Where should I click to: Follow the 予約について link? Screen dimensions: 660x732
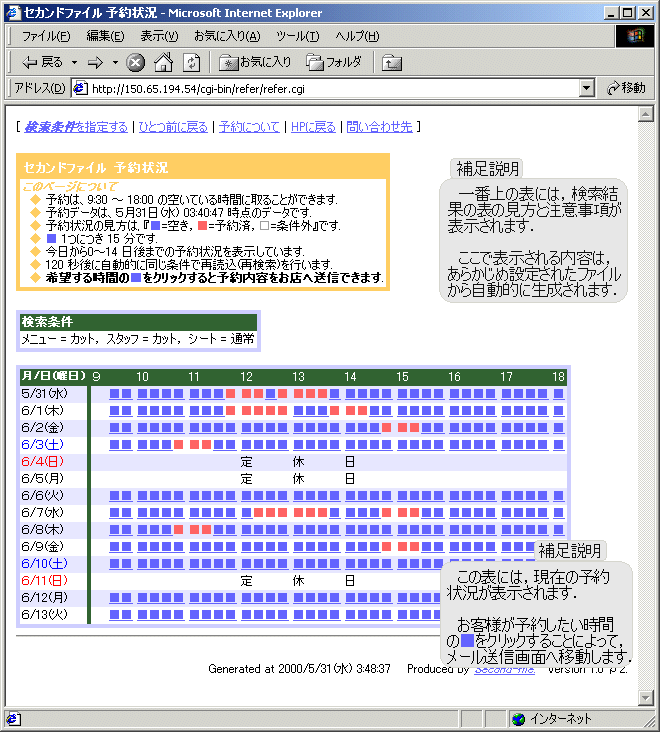coord(249,127)
